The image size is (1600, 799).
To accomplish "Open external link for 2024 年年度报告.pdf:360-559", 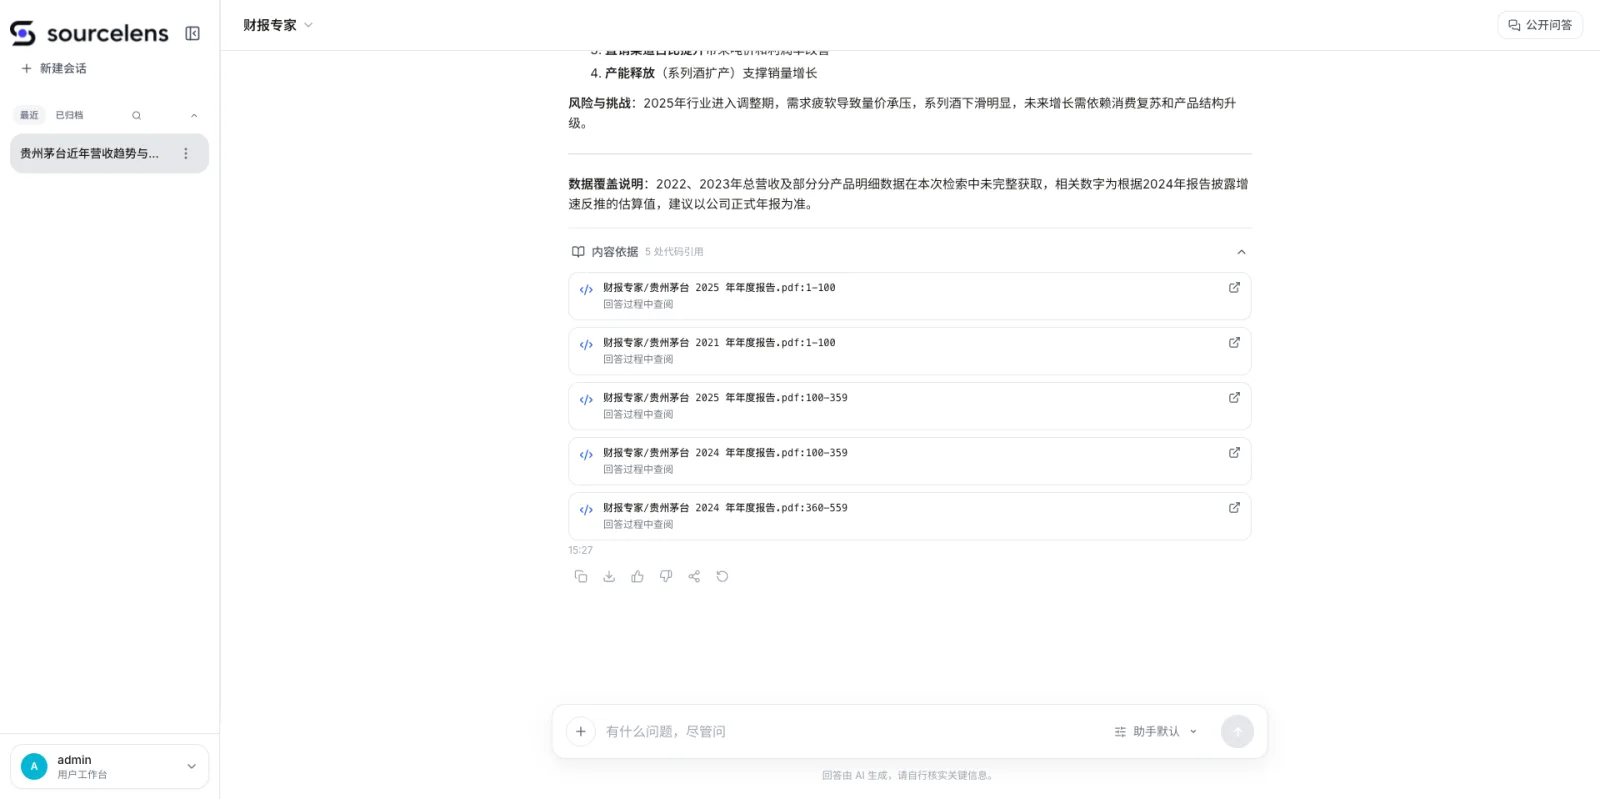I will (1234, 507).
